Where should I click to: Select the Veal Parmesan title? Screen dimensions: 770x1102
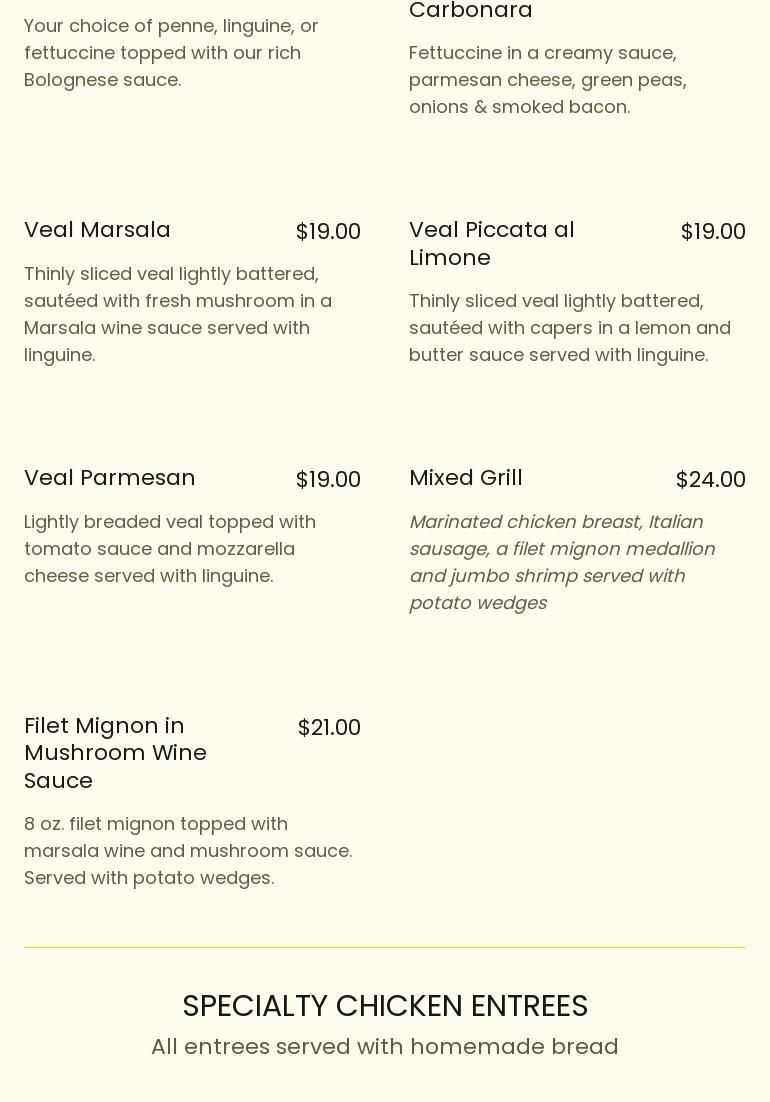(x=110, y=478)
